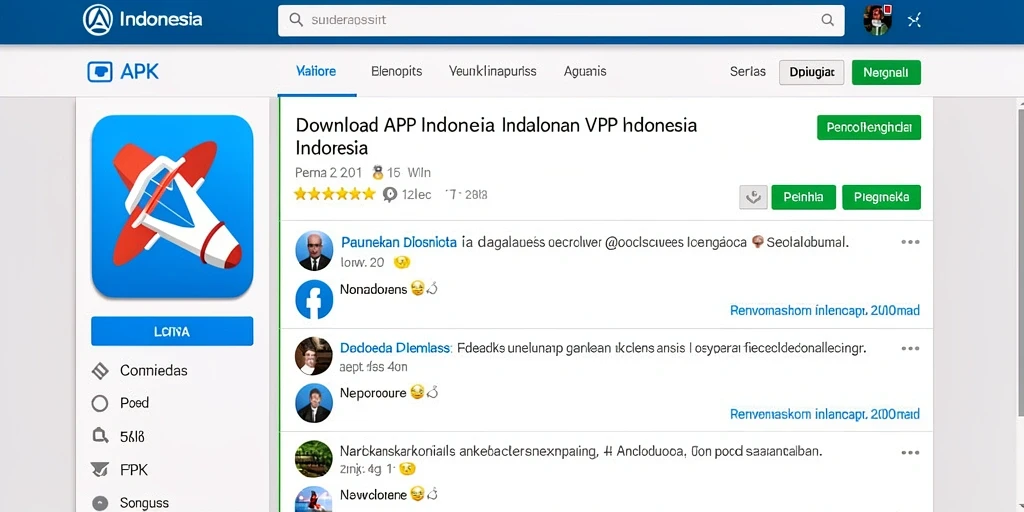Open the three-dot menu on Paunekan Diosniota comment

[x=910, y=242]
